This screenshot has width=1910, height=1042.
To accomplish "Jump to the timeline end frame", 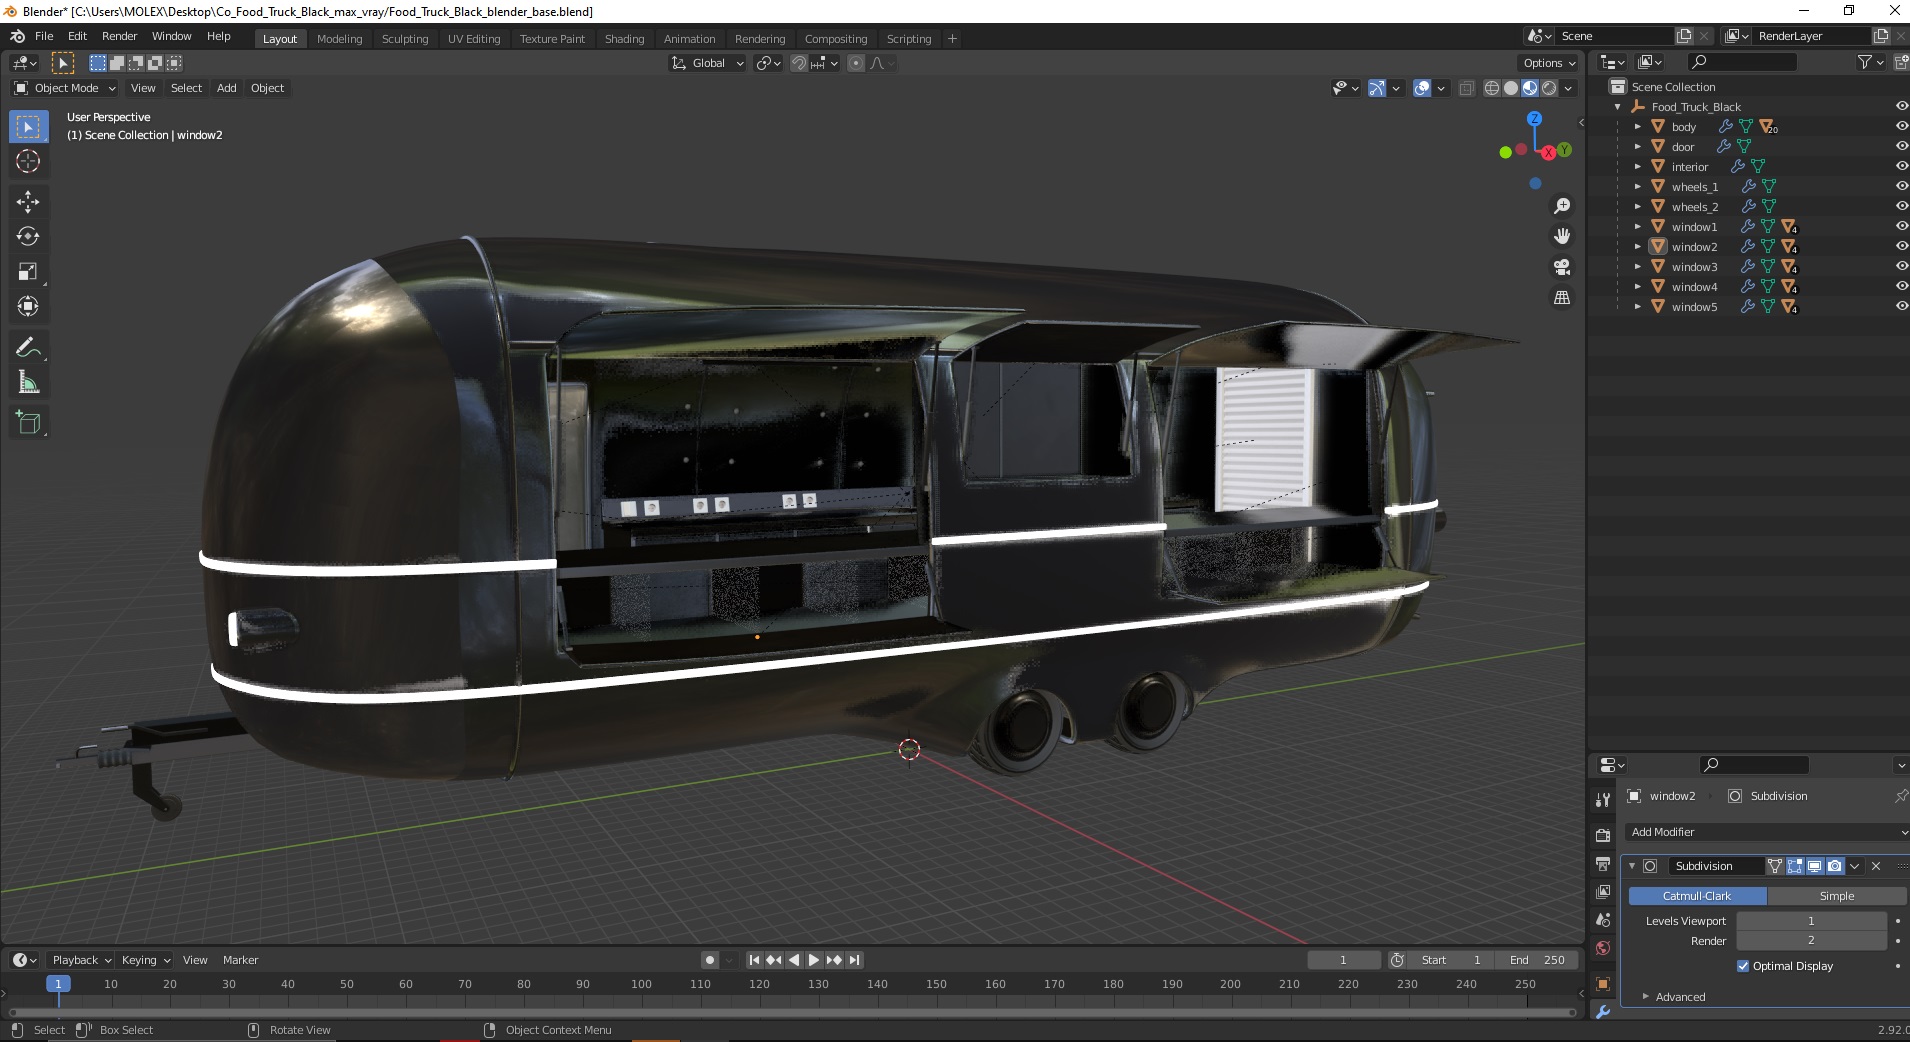I will point(855,960).
